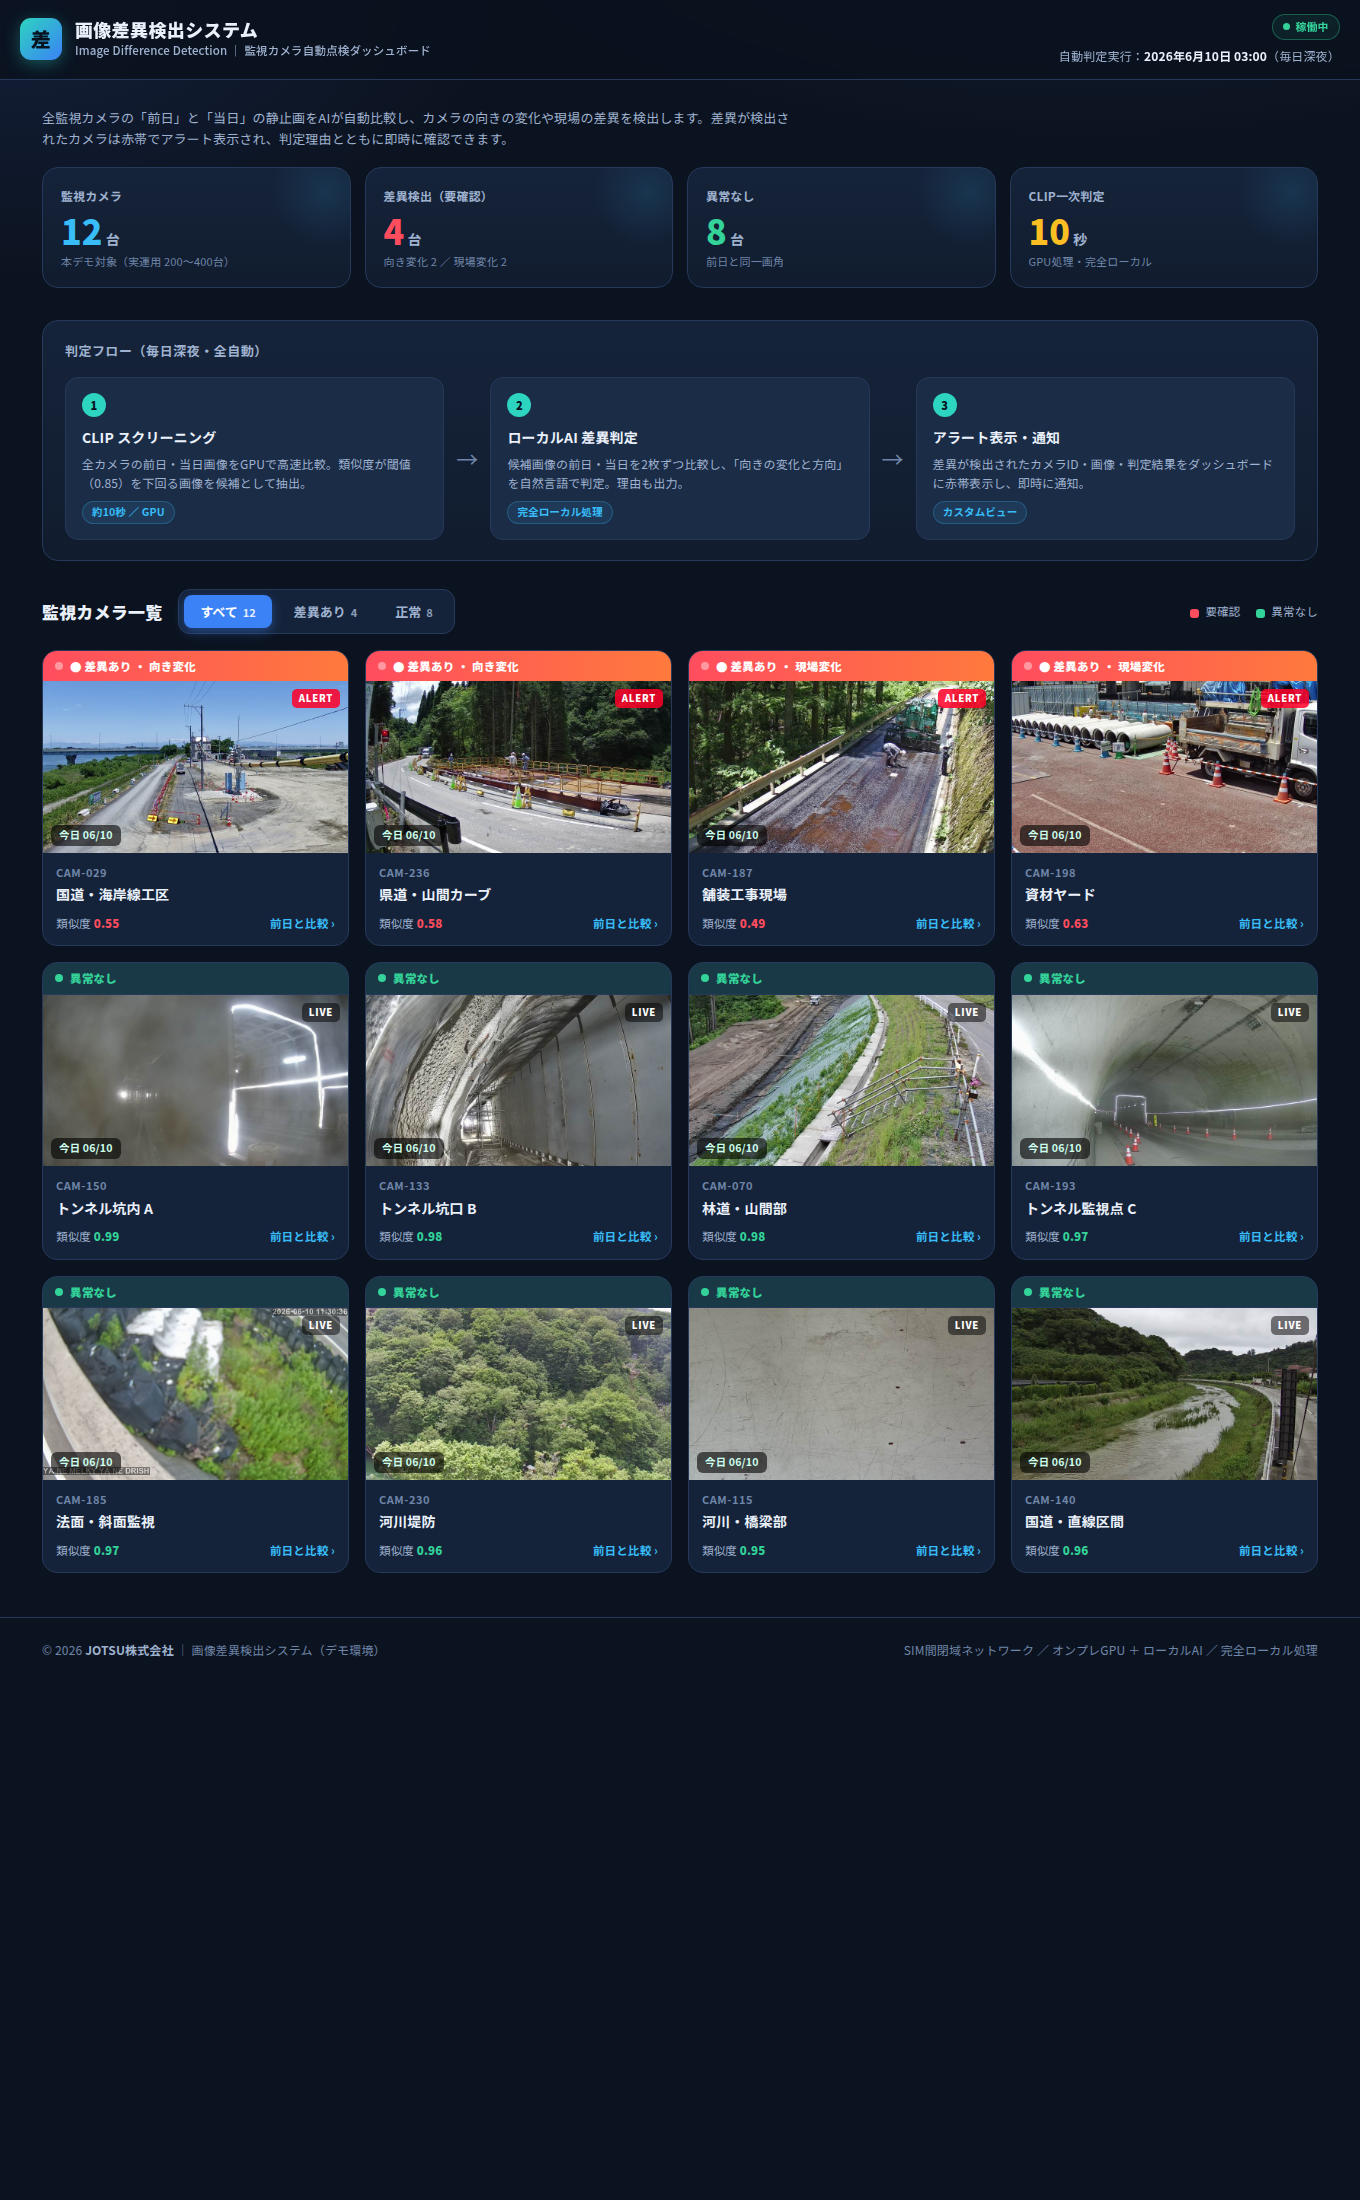Click the ALERT badge on CAM-029

tap(315, 698)
